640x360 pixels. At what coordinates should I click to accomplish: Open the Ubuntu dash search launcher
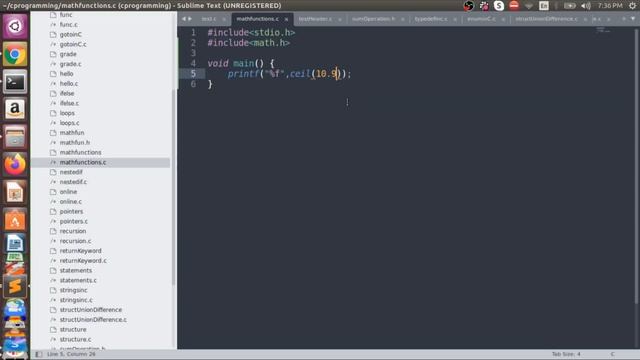15,27
